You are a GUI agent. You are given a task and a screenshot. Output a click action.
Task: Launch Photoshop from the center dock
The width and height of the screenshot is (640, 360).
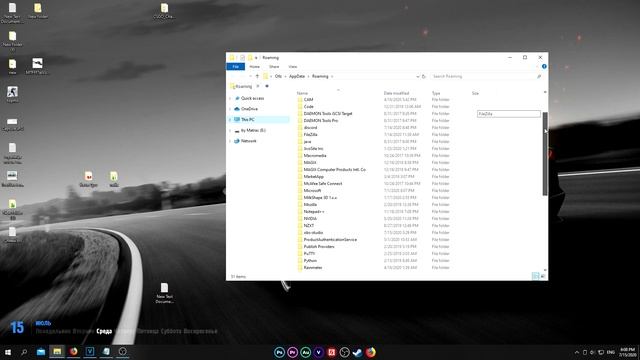pyautogui.click(x=279, y=352)
